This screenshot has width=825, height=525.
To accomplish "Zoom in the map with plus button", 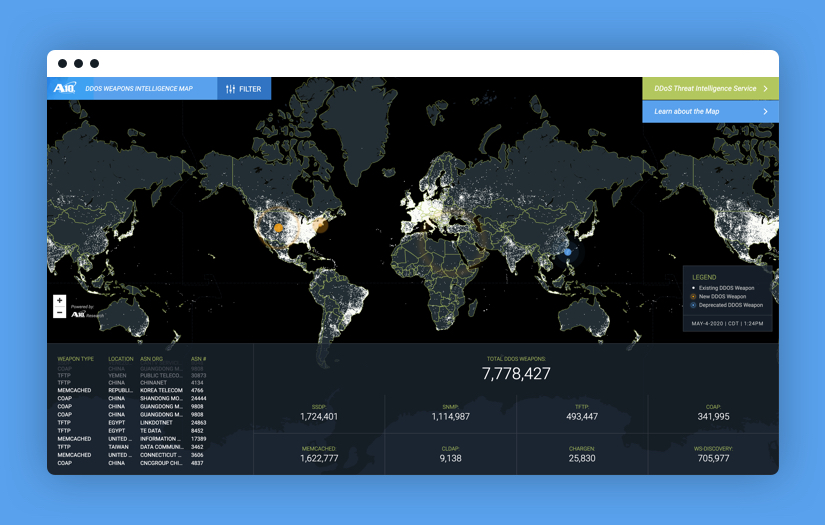I will pos(59,300).
